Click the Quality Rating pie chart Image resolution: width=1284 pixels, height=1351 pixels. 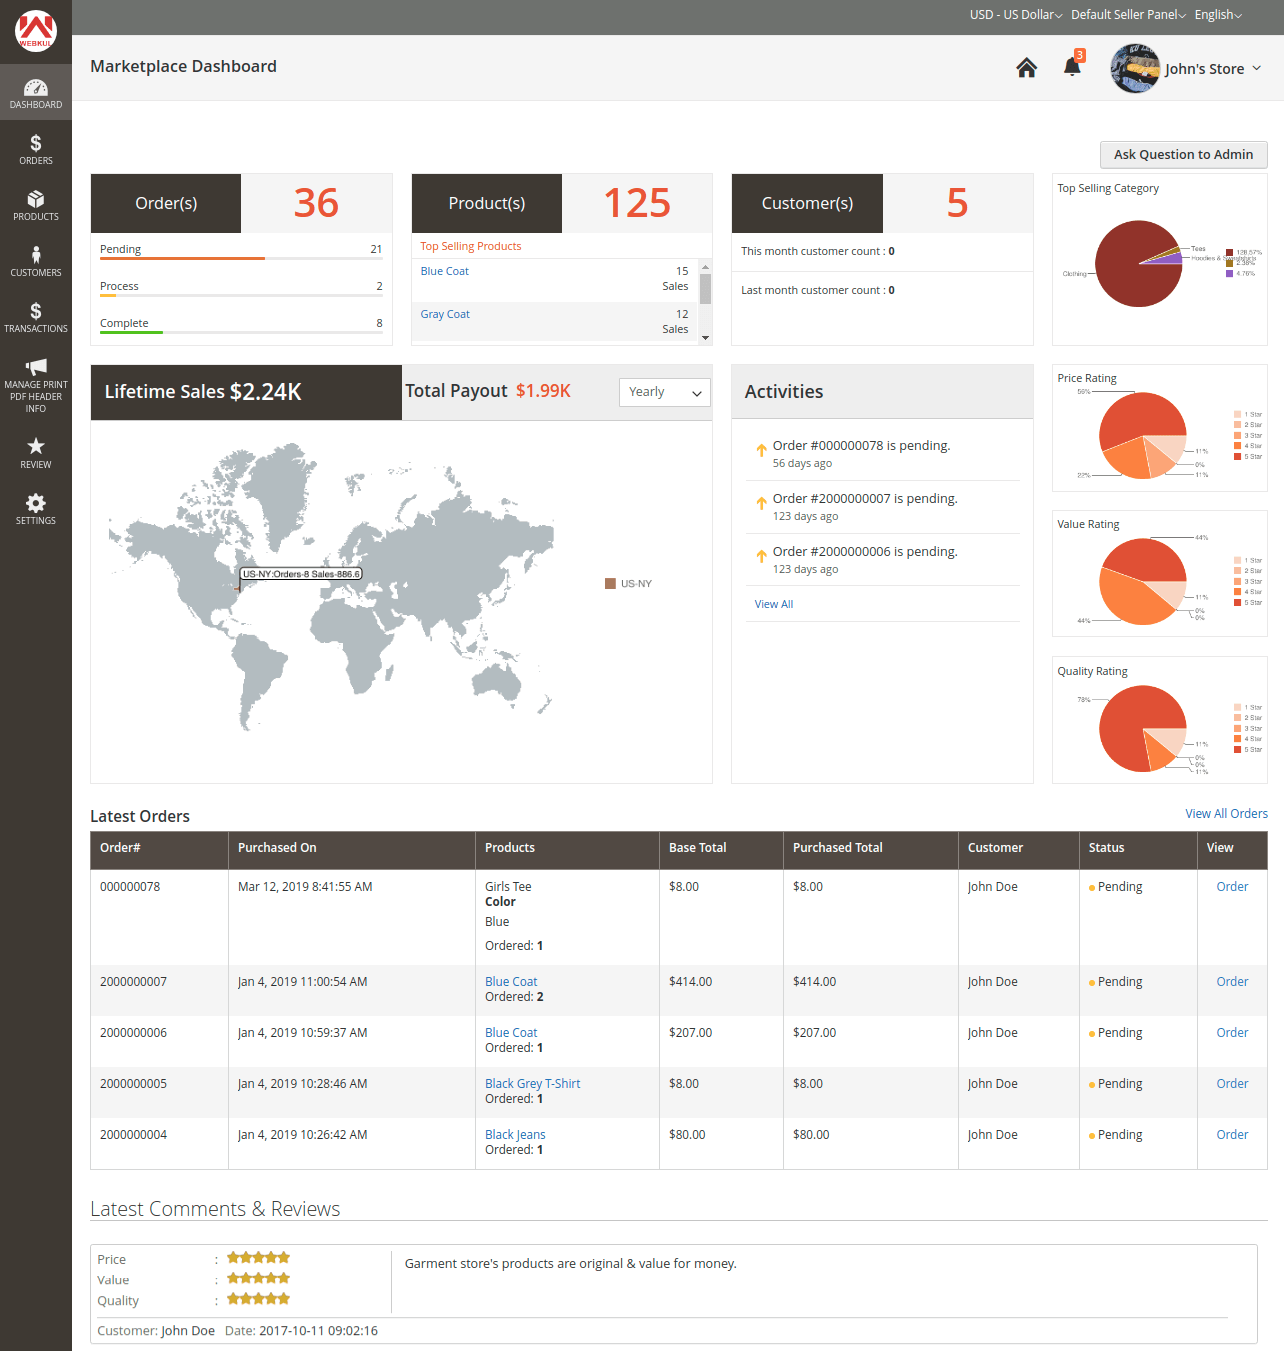pyautogui.click(x=1143, y=729)
